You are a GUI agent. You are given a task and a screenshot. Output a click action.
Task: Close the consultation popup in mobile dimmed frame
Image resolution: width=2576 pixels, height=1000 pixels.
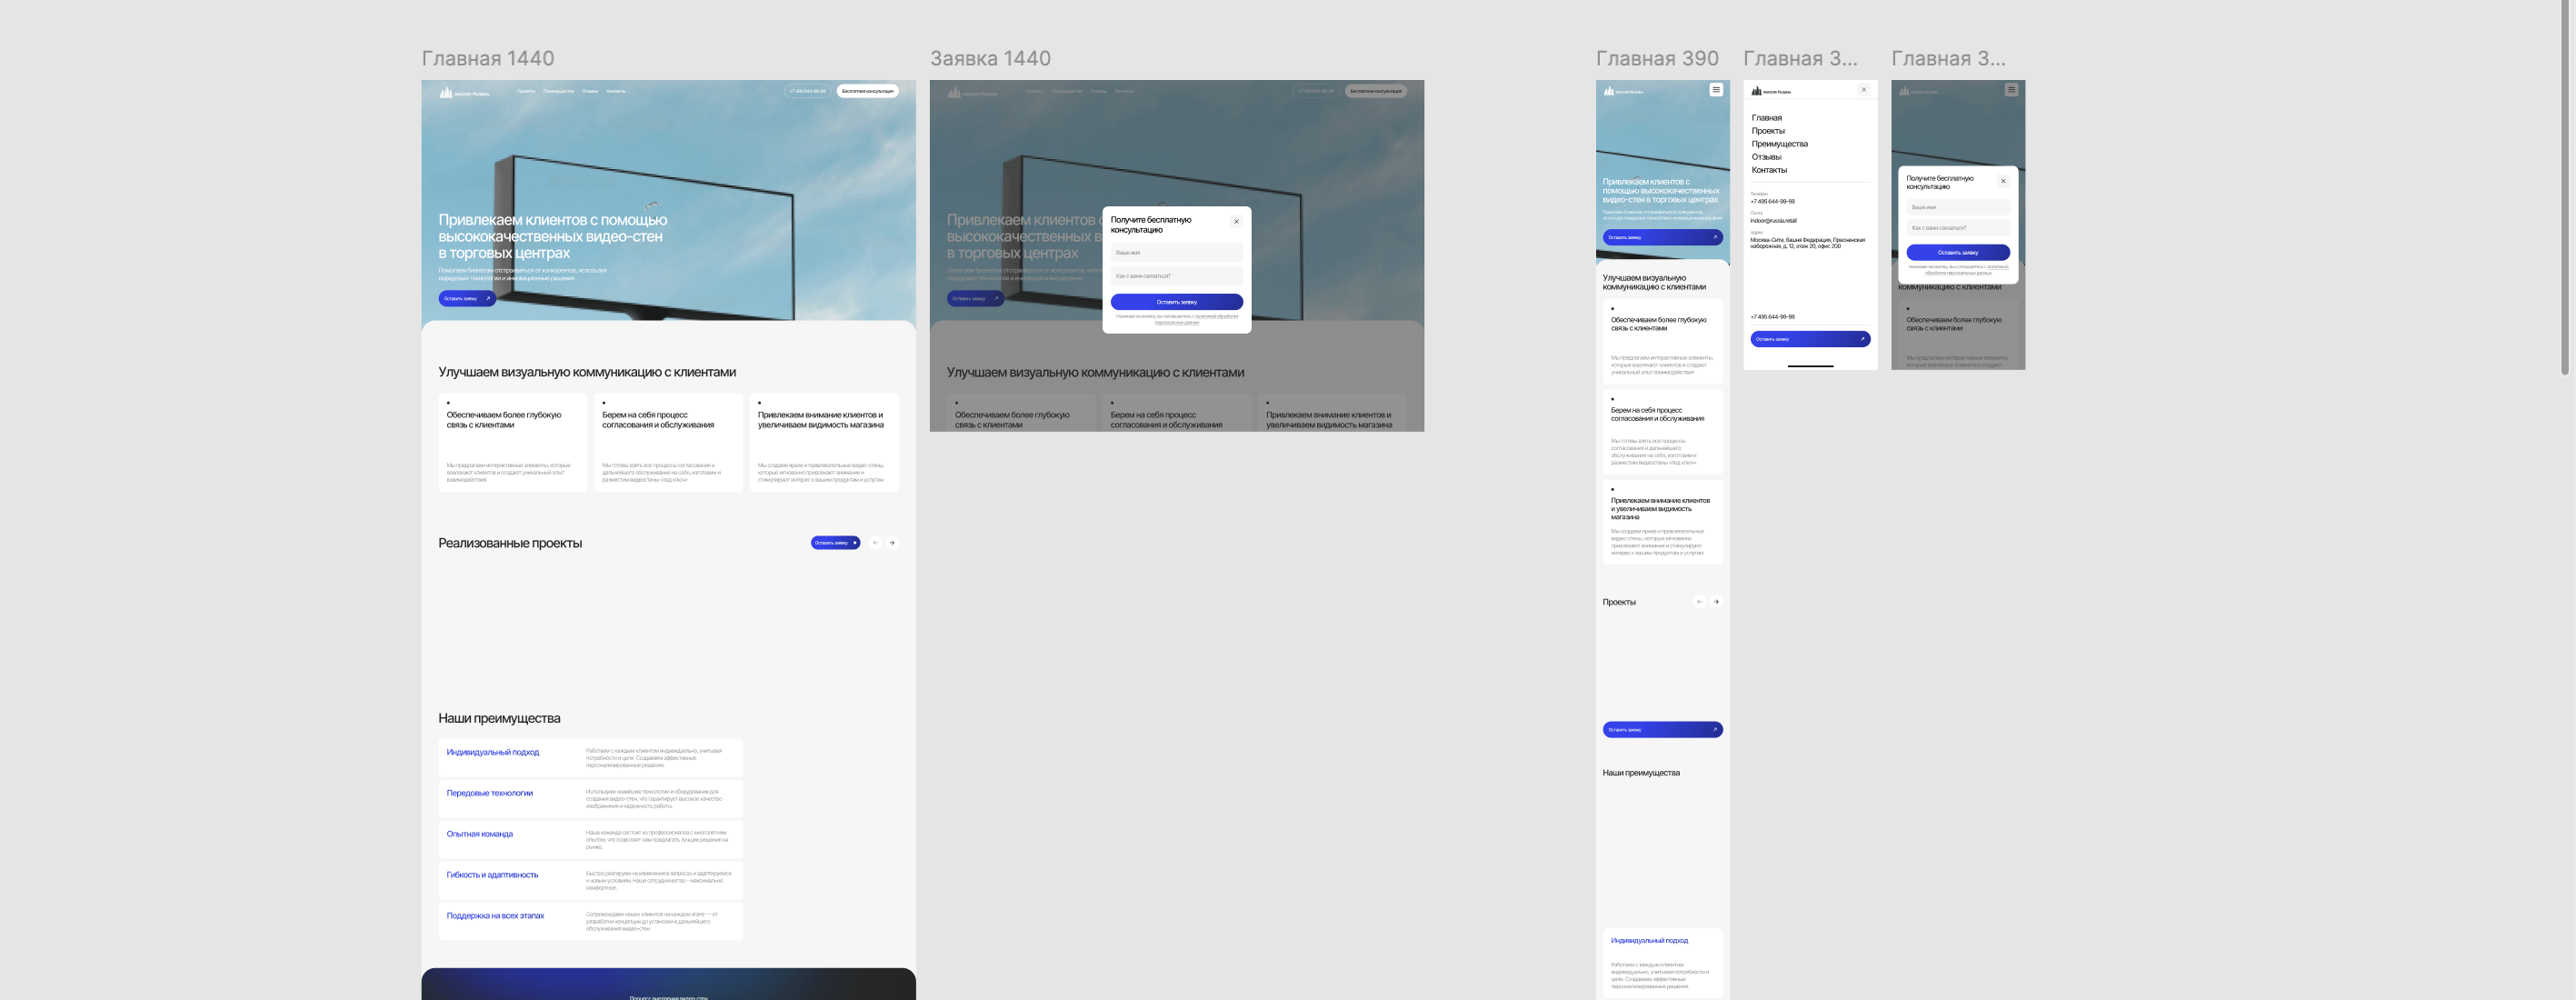point(2002,181)
